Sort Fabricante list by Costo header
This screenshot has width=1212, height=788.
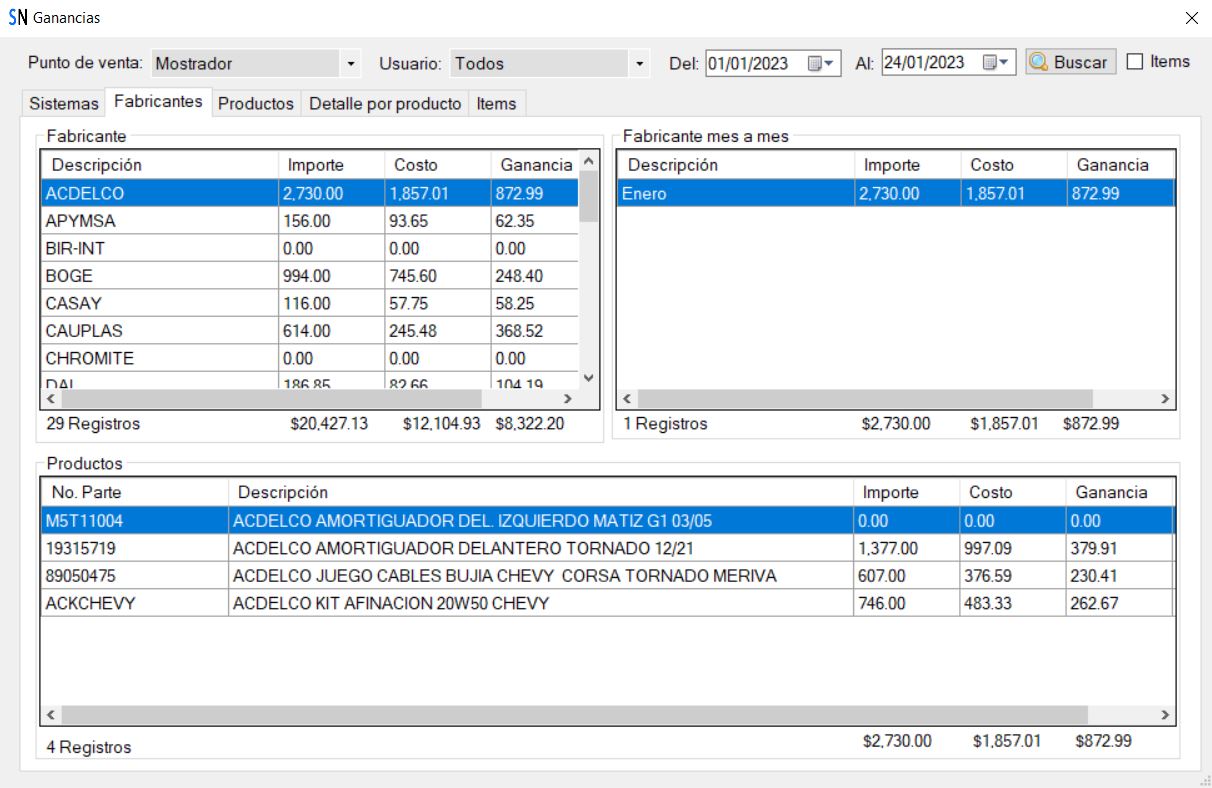(x=437, y=165)
